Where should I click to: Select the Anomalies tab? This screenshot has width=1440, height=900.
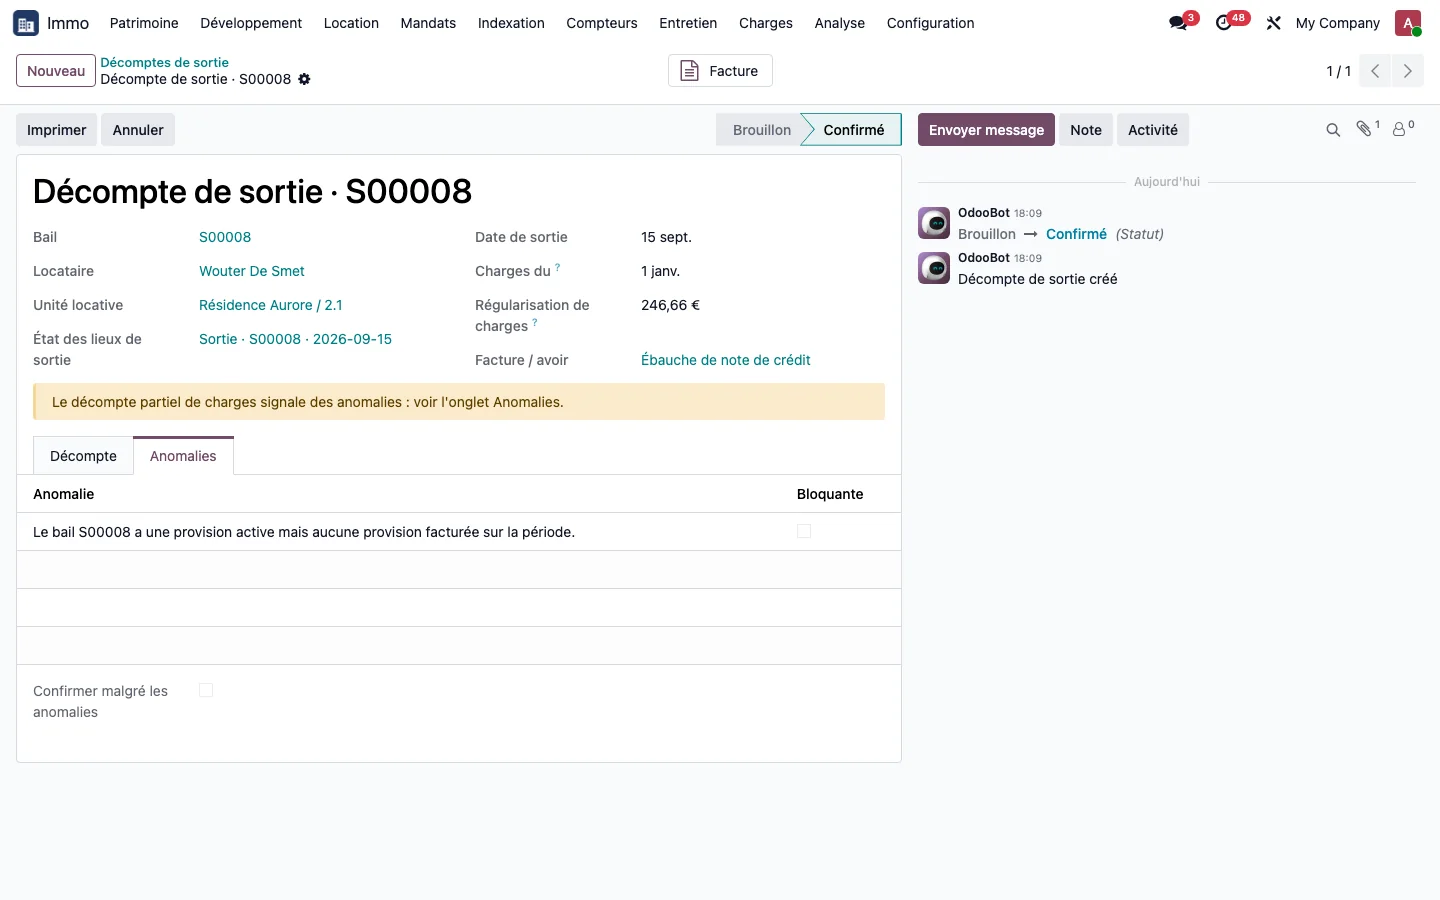point(183,456)
